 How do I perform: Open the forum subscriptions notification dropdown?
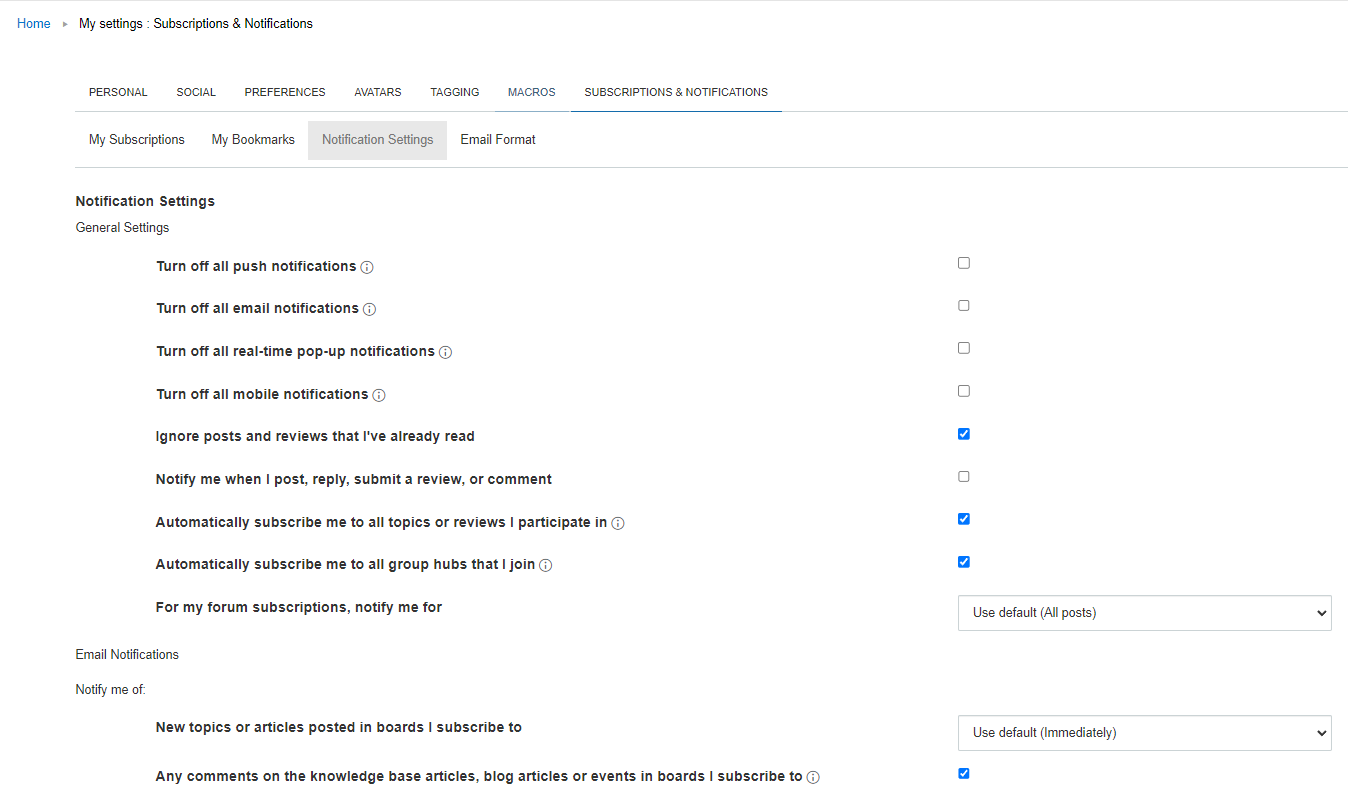click(1144, 612)
